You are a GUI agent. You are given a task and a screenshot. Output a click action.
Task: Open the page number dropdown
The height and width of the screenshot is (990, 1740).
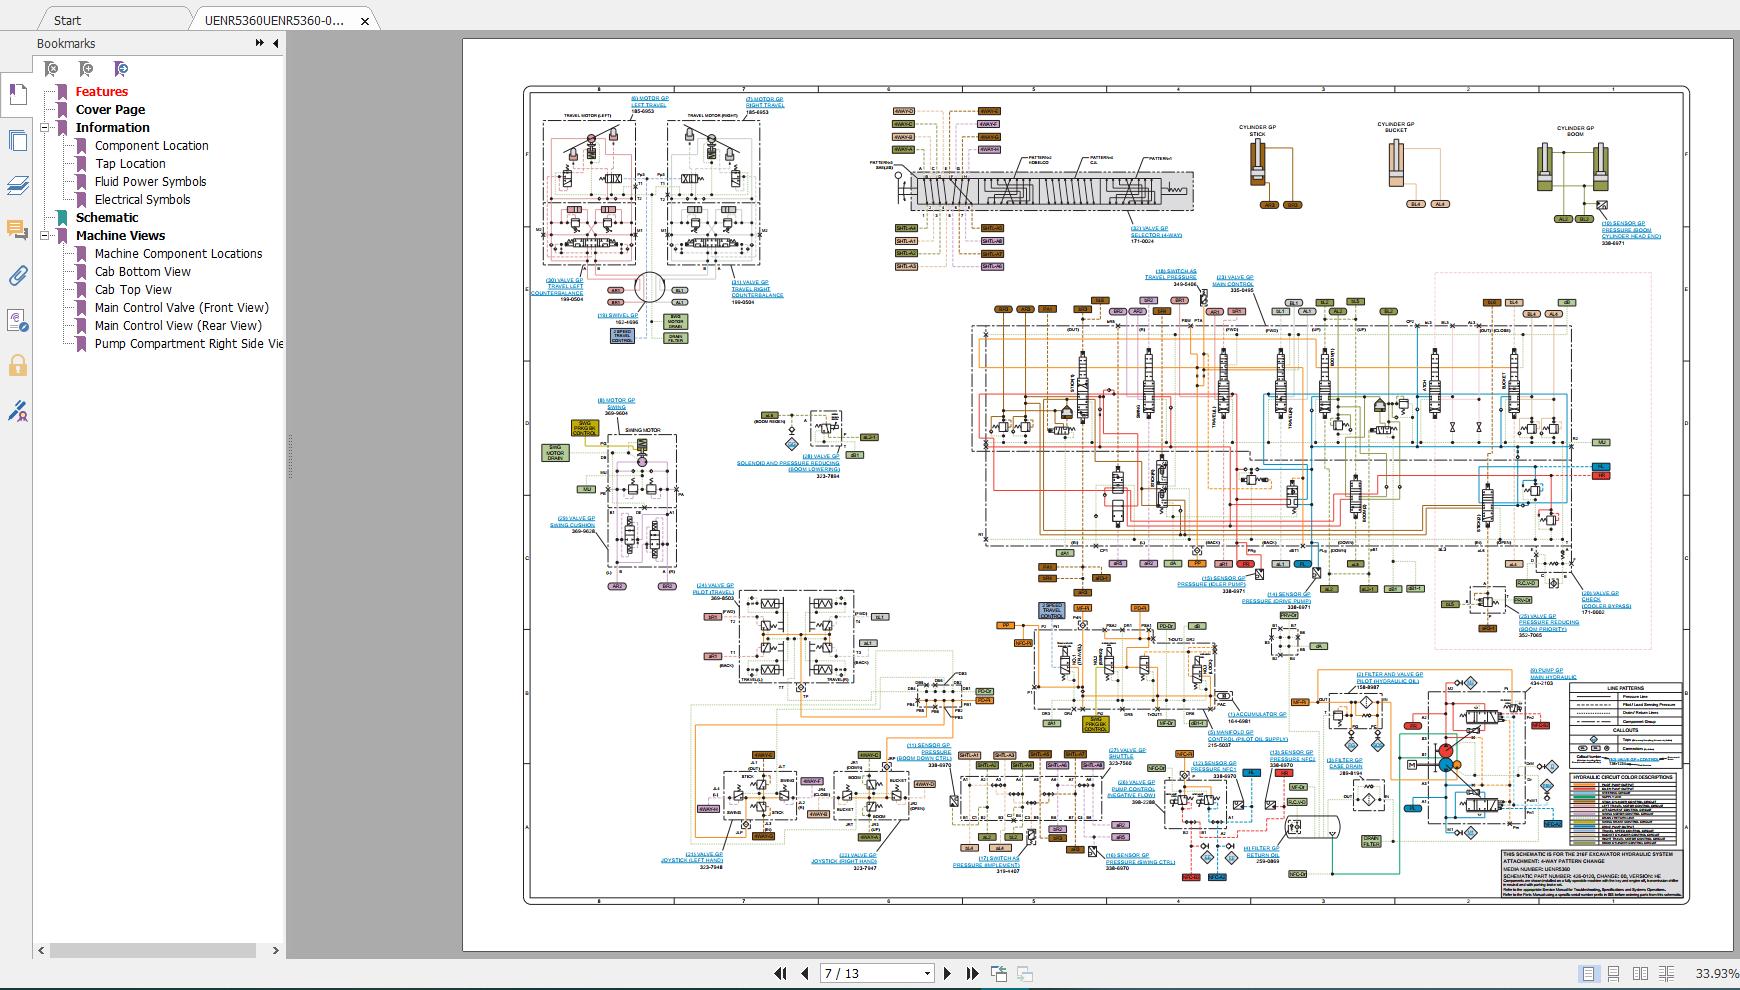coord(927,973)
